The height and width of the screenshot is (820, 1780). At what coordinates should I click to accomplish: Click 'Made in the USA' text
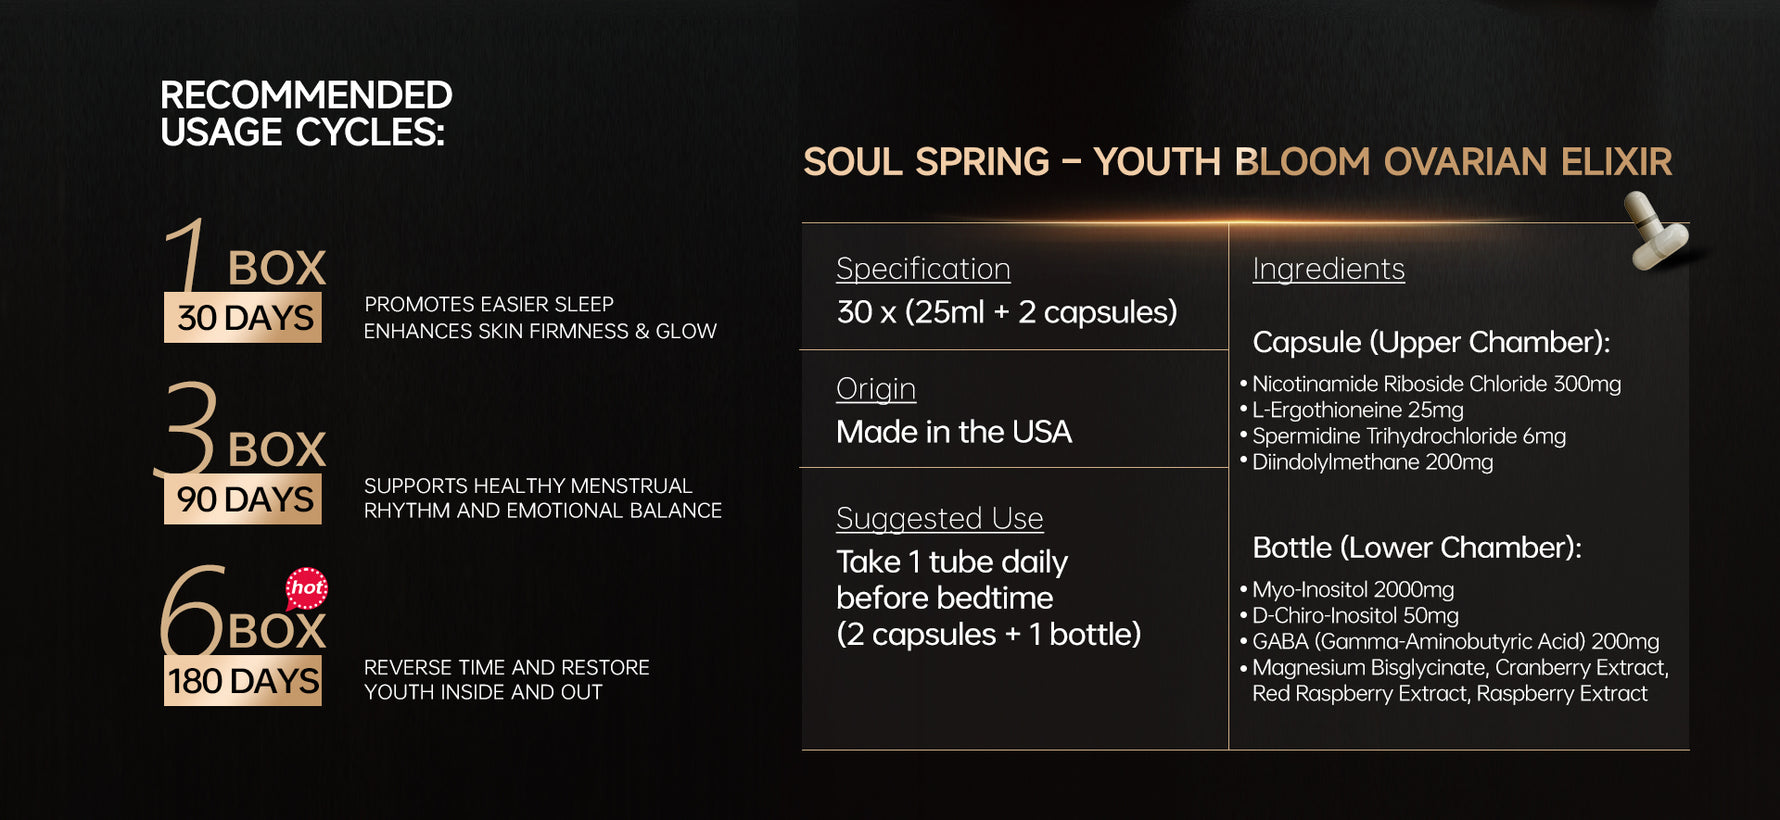[x=954, y=432]
